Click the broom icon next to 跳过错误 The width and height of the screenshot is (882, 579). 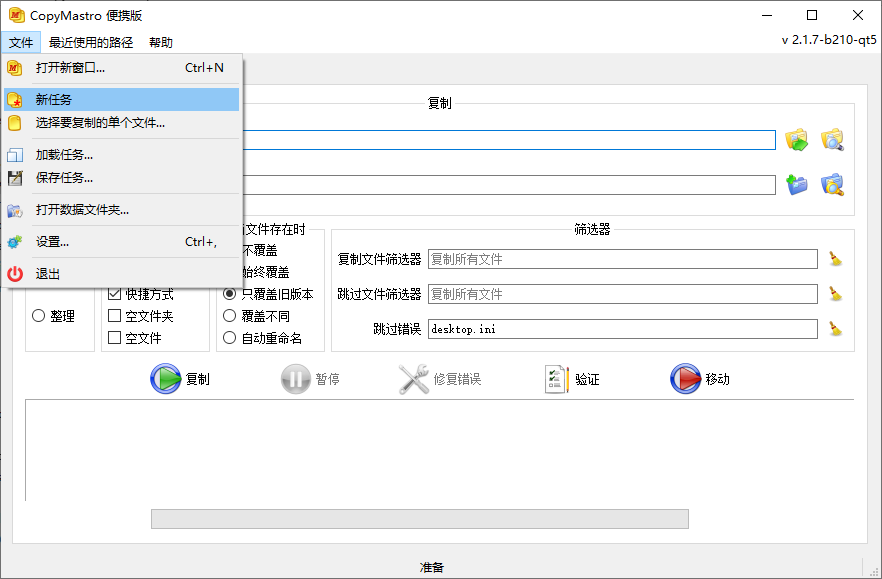836,329
